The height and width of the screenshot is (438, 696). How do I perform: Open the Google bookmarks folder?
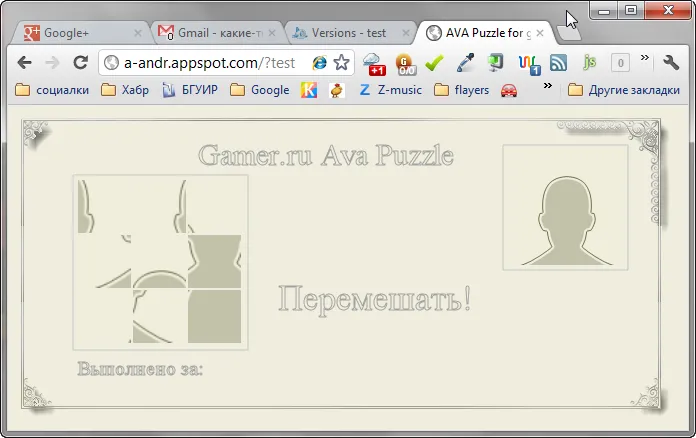pos(260,90)
